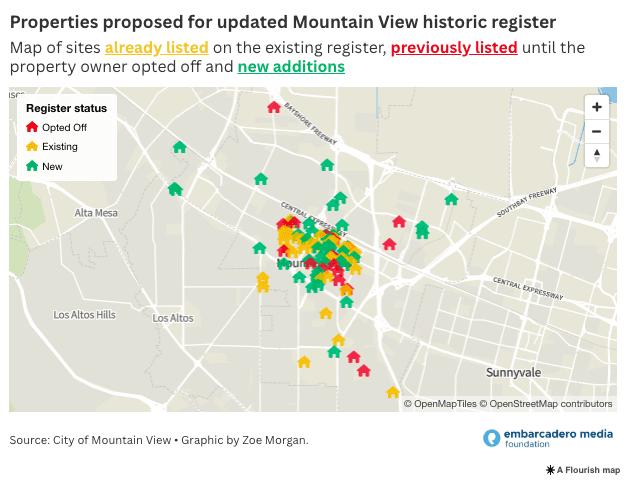Image resolution: width=630 pixels, height=484 pixels.
Task: Click the red Opted Off legend house icon
Action: 31,127
